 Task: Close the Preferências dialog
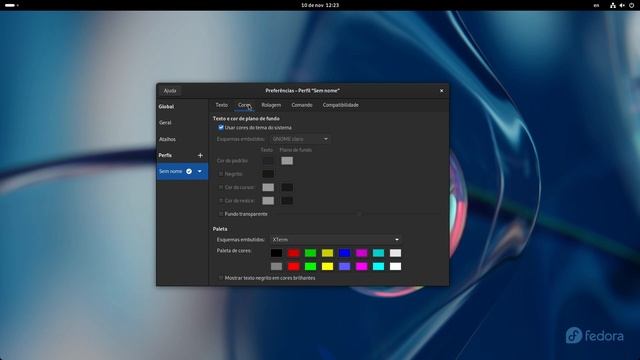pos(441,91)
